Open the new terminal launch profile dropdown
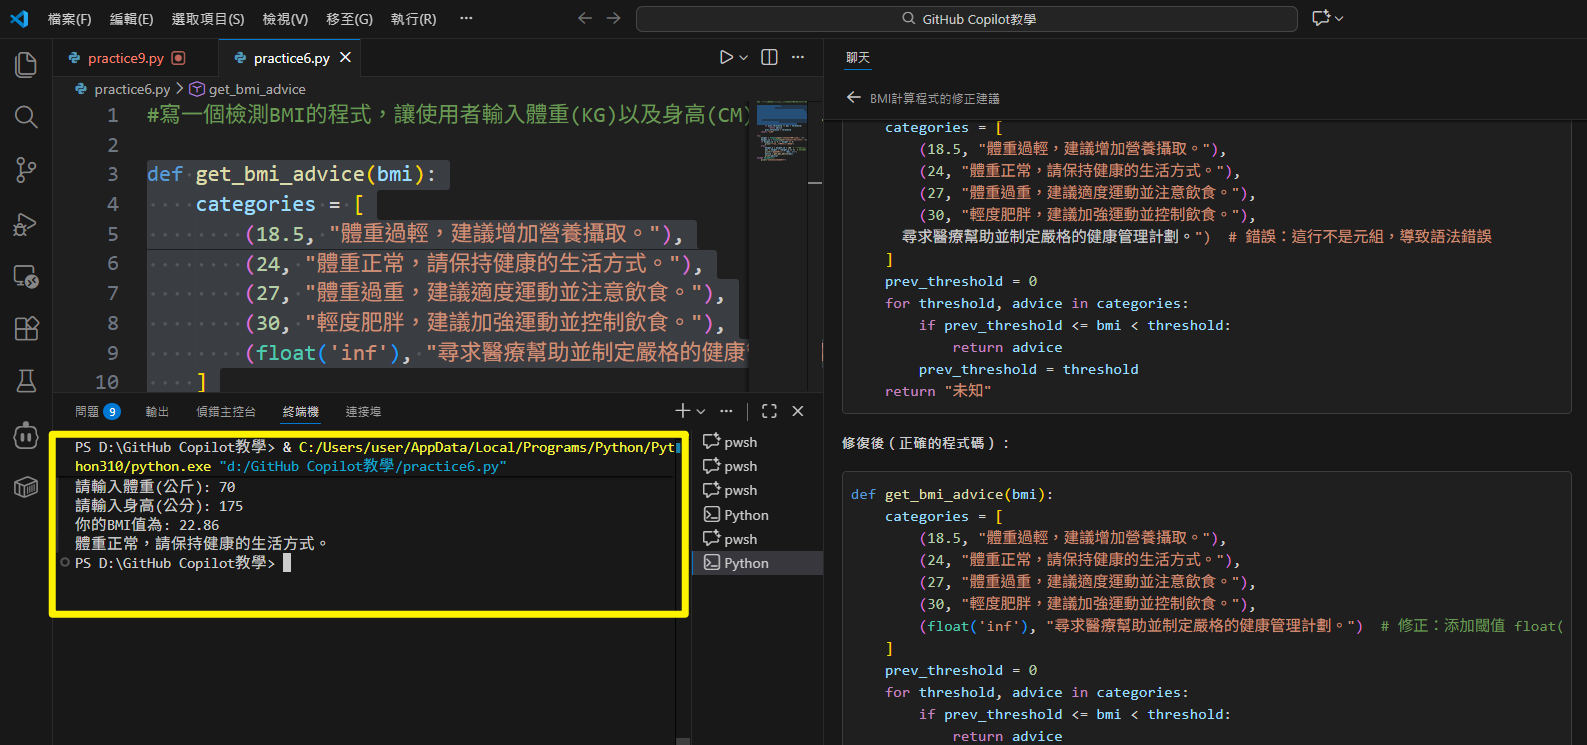This screenshot has height=745, width=1587. tap(701, 411)
